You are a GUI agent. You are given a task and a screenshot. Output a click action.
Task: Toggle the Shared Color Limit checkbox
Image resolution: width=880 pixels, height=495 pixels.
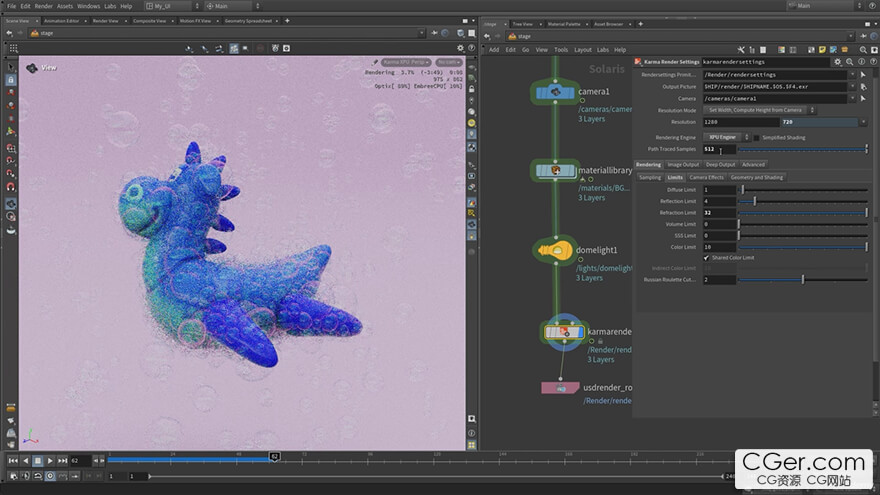click(707, 257)
